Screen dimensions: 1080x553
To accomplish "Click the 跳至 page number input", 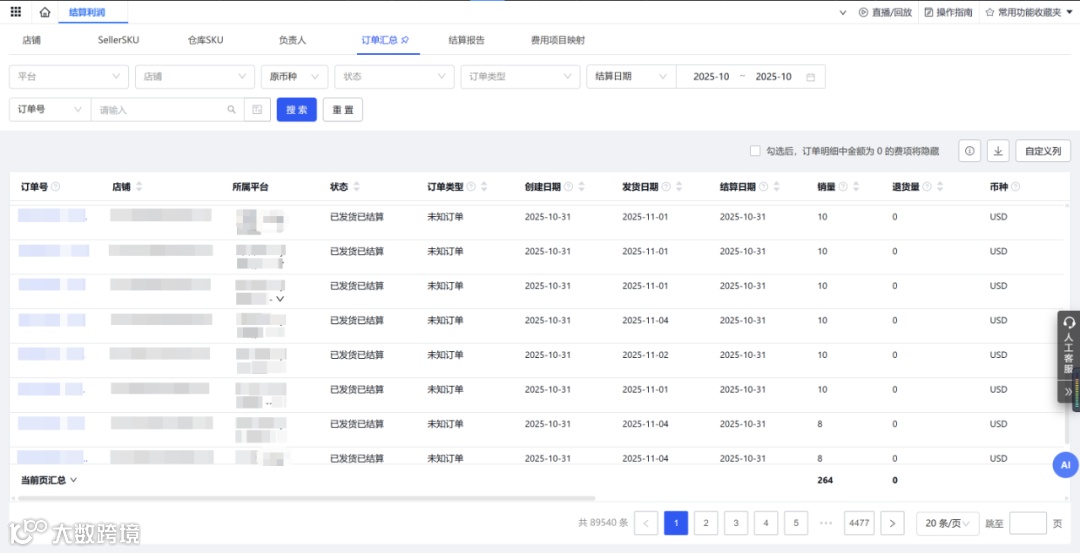I will point(1028,523).
